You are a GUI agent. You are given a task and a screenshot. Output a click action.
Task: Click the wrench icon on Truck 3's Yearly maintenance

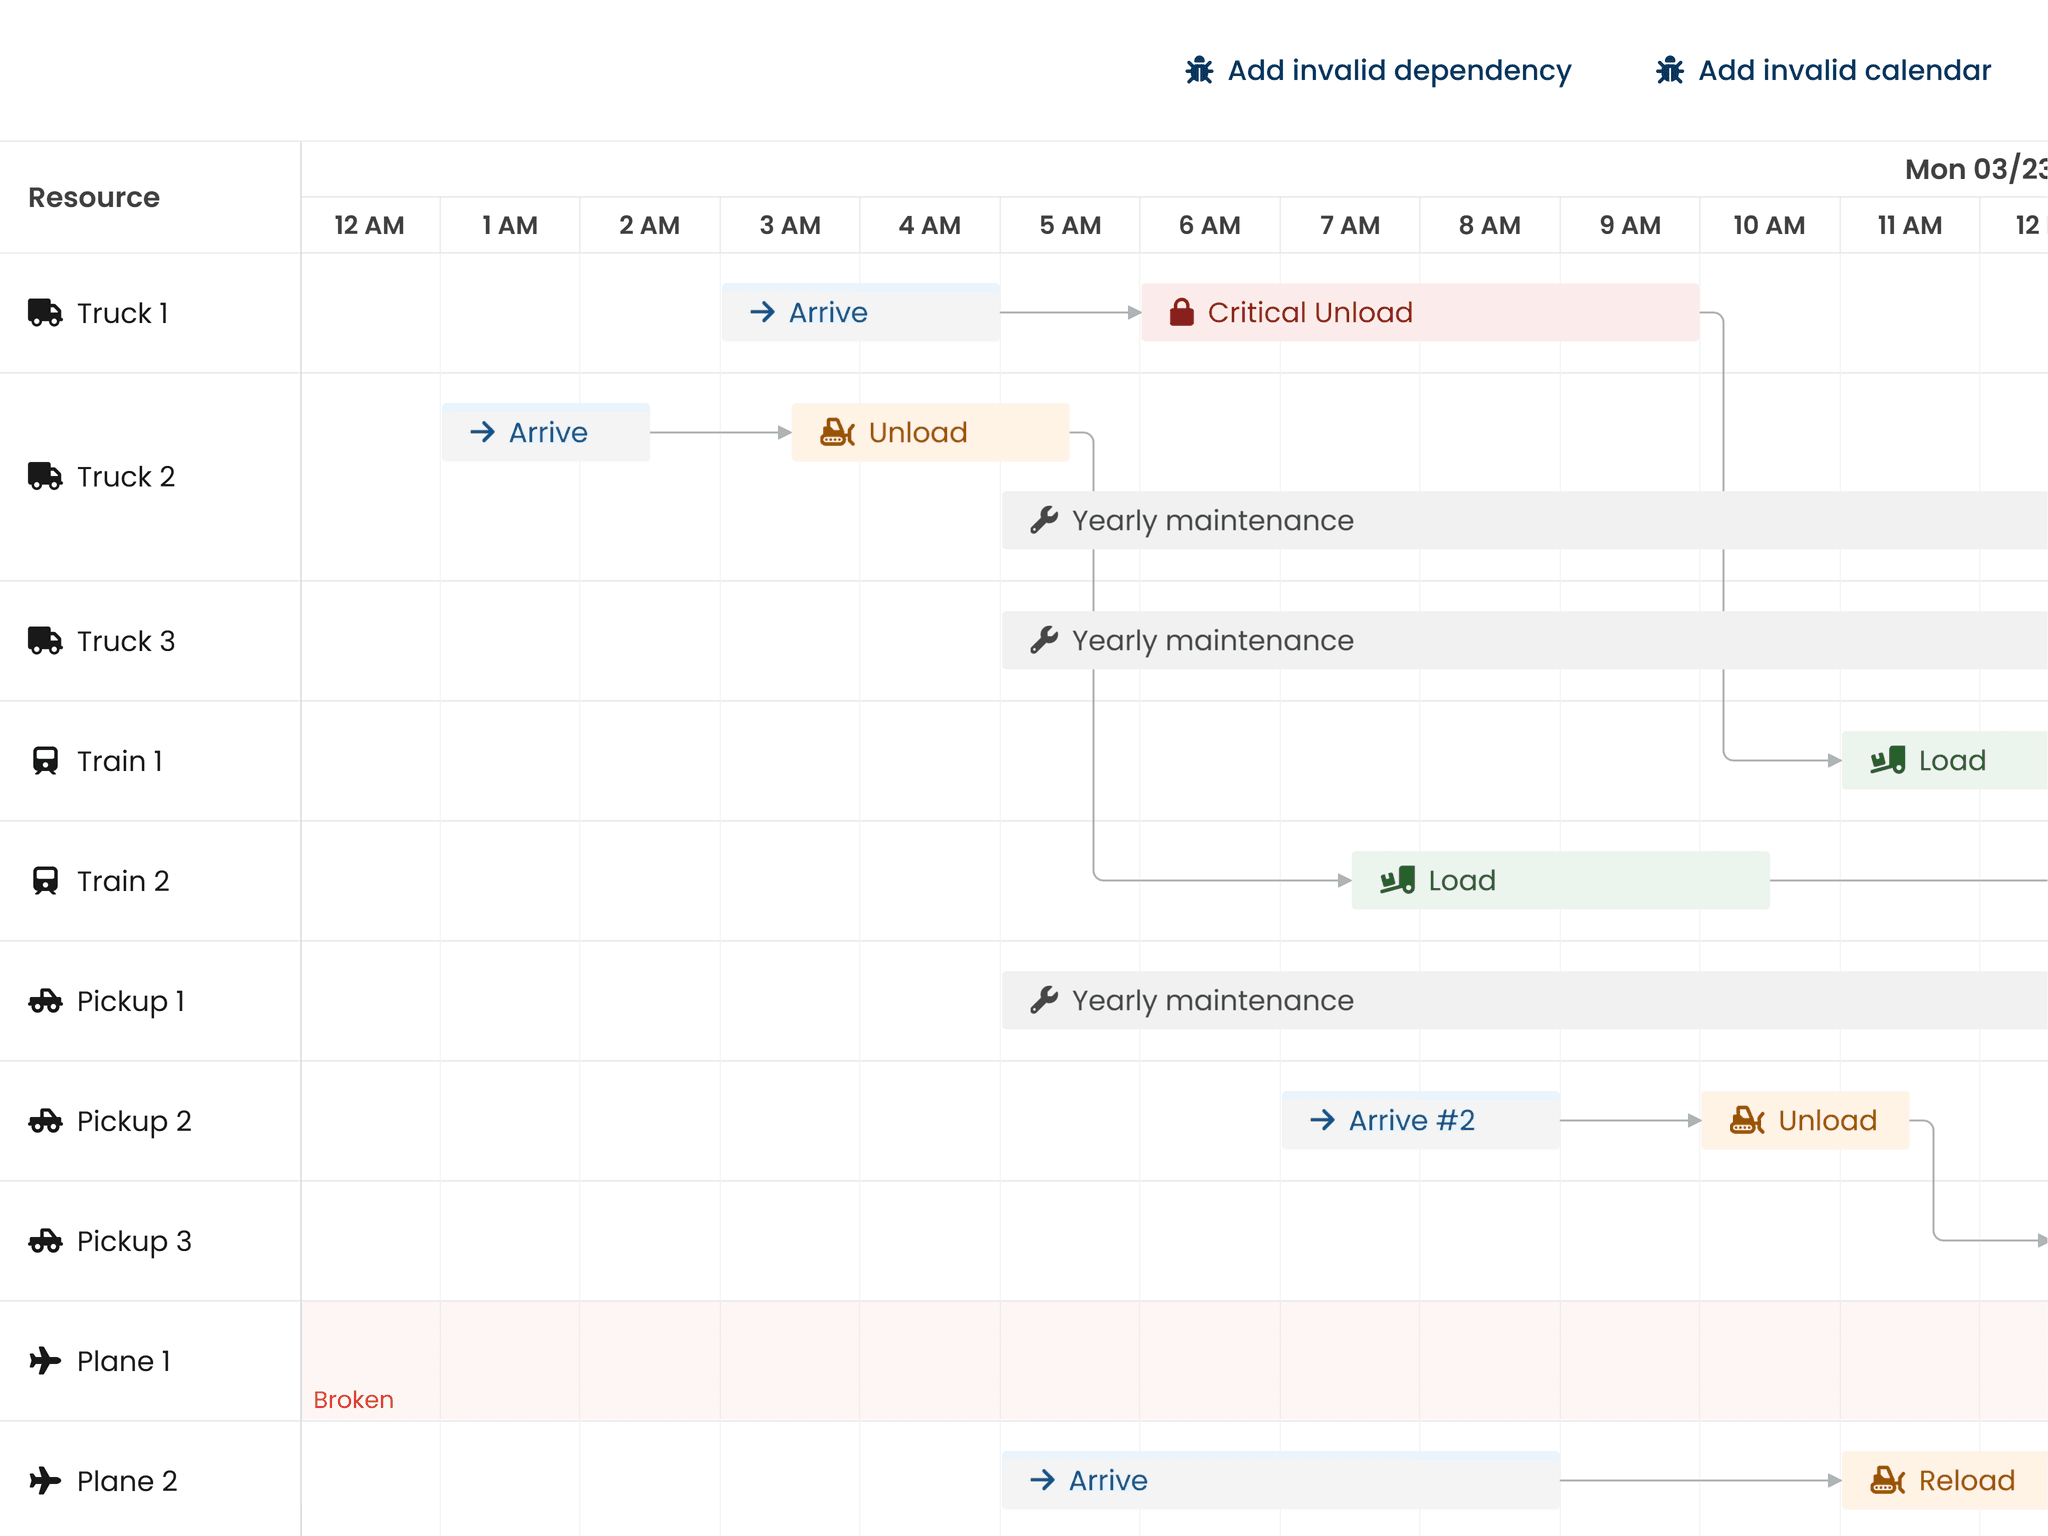point(1043,640)
